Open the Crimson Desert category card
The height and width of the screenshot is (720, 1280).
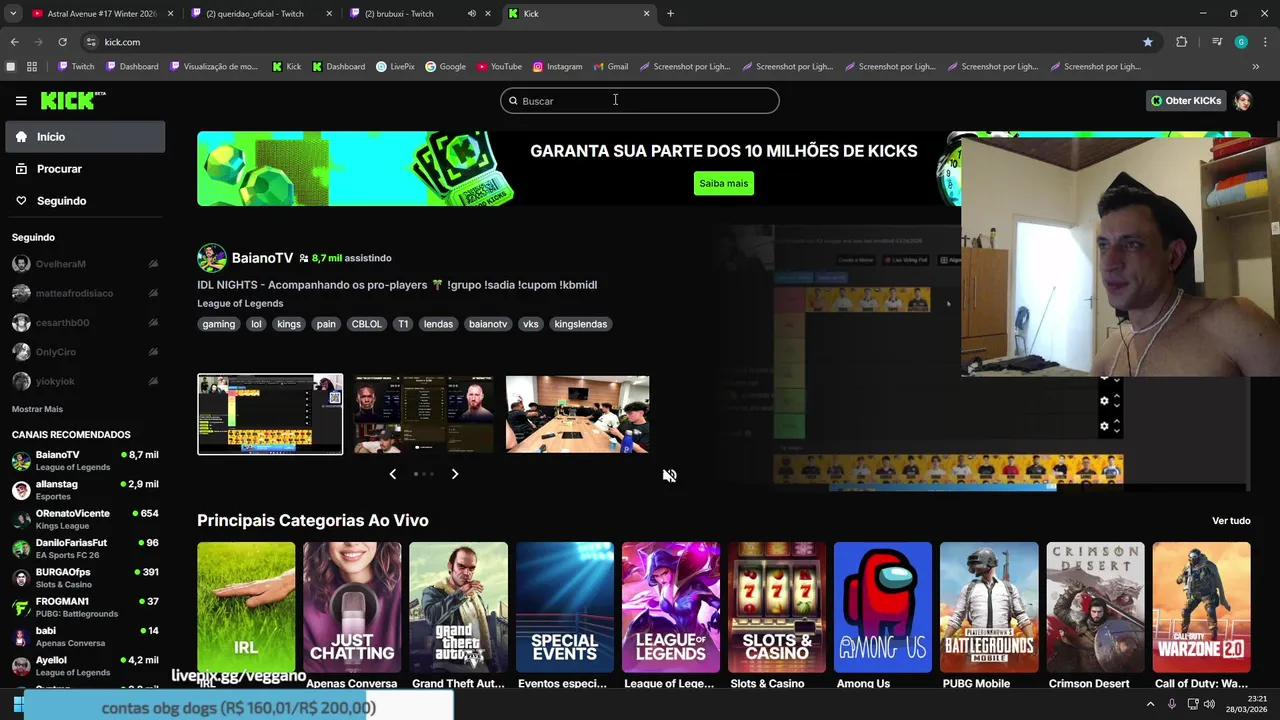tap(1095, 607)
